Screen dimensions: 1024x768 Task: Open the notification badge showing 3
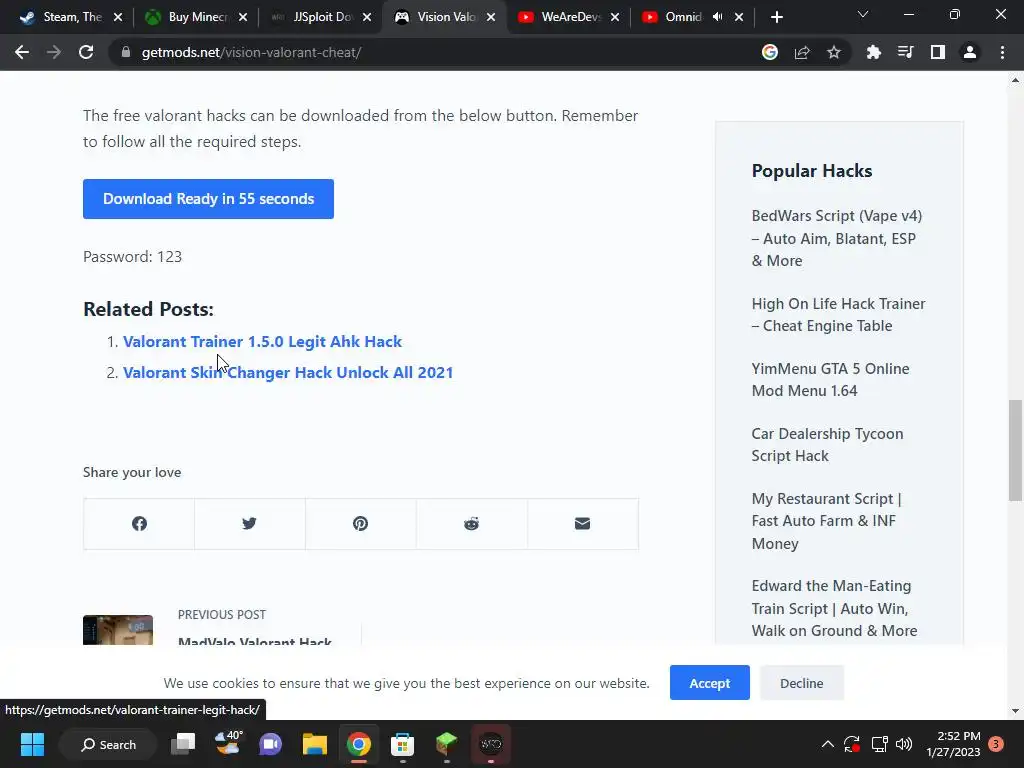tap(996, 744)
